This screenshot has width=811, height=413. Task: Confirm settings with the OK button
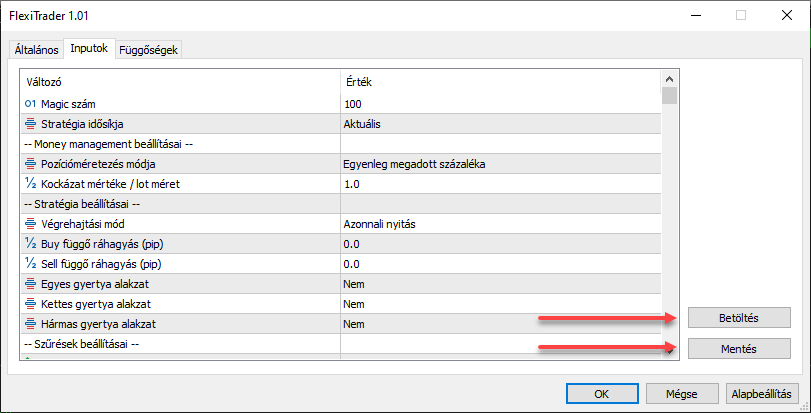(601, 394)
